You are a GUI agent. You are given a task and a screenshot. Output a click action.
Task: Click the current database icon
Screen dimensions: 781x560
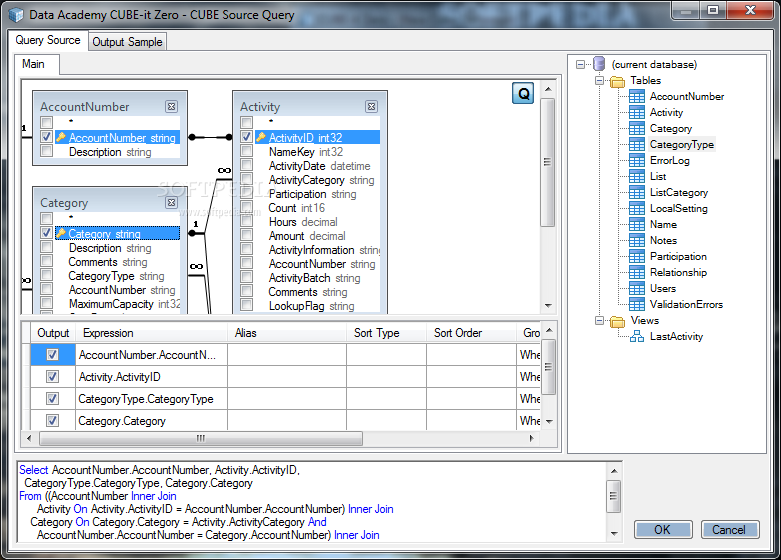click(x=599, y=64)
